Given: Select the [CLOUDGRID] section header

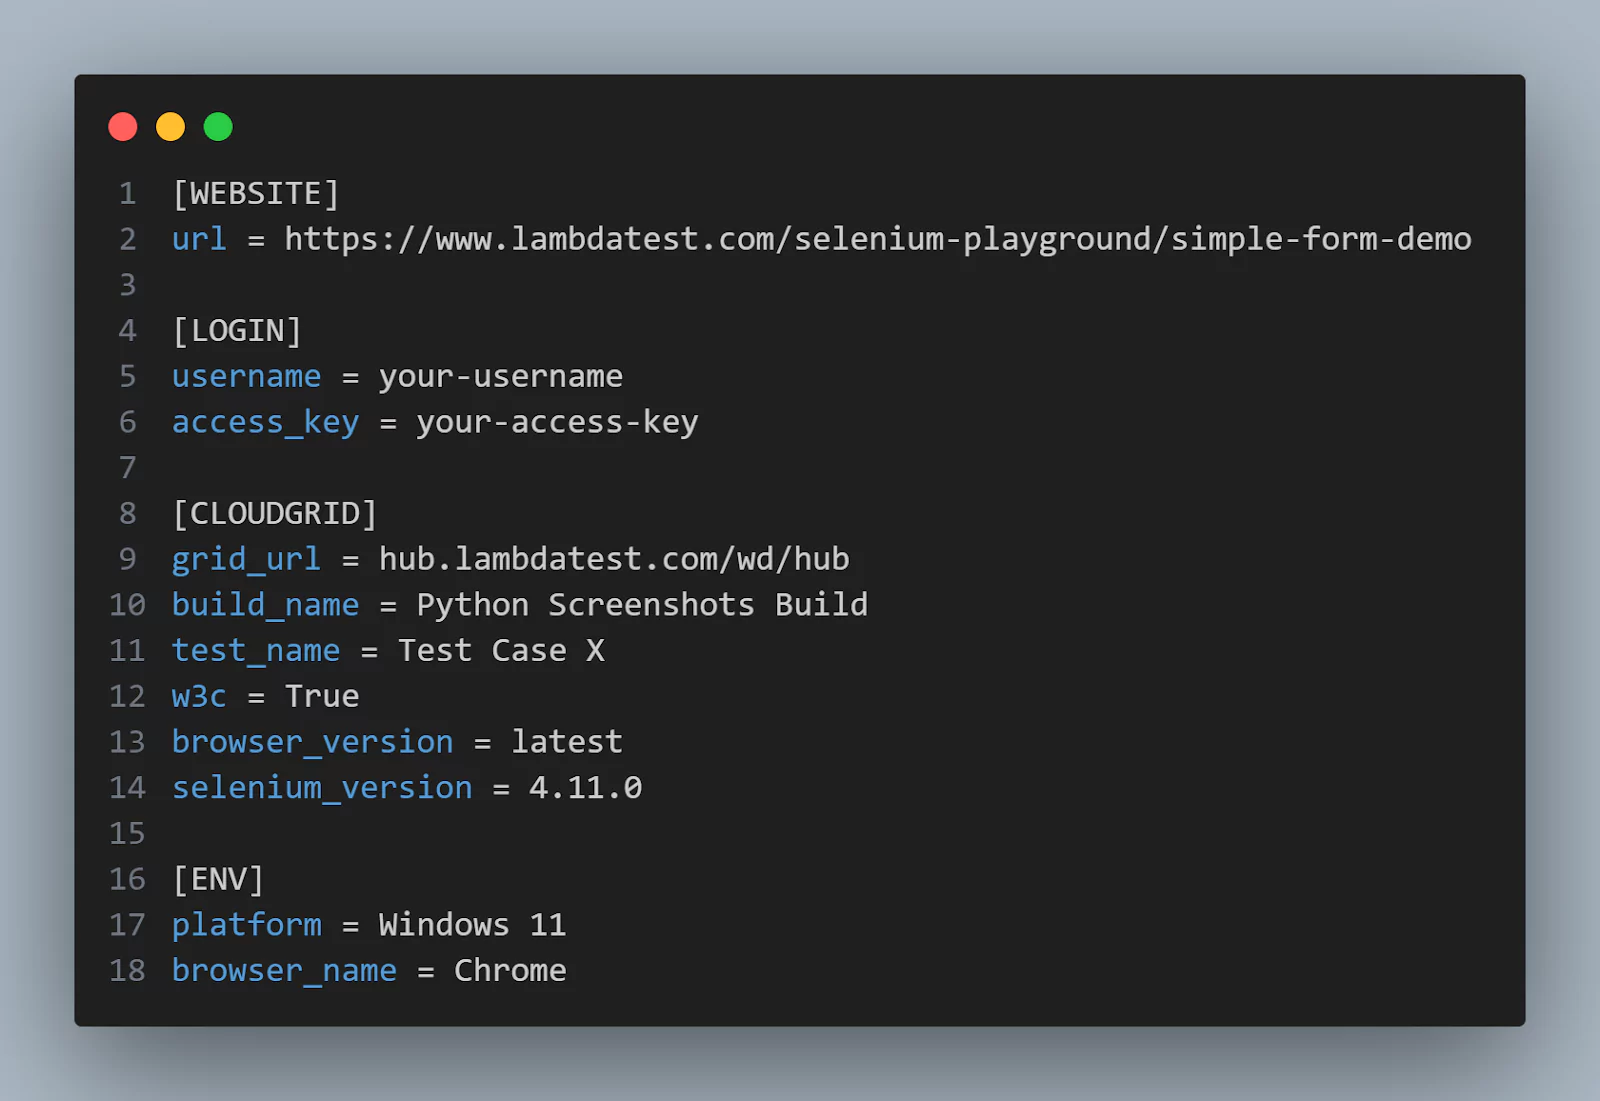Looking at the screenshot, I should pyautogui.click(x=275, y=513).
